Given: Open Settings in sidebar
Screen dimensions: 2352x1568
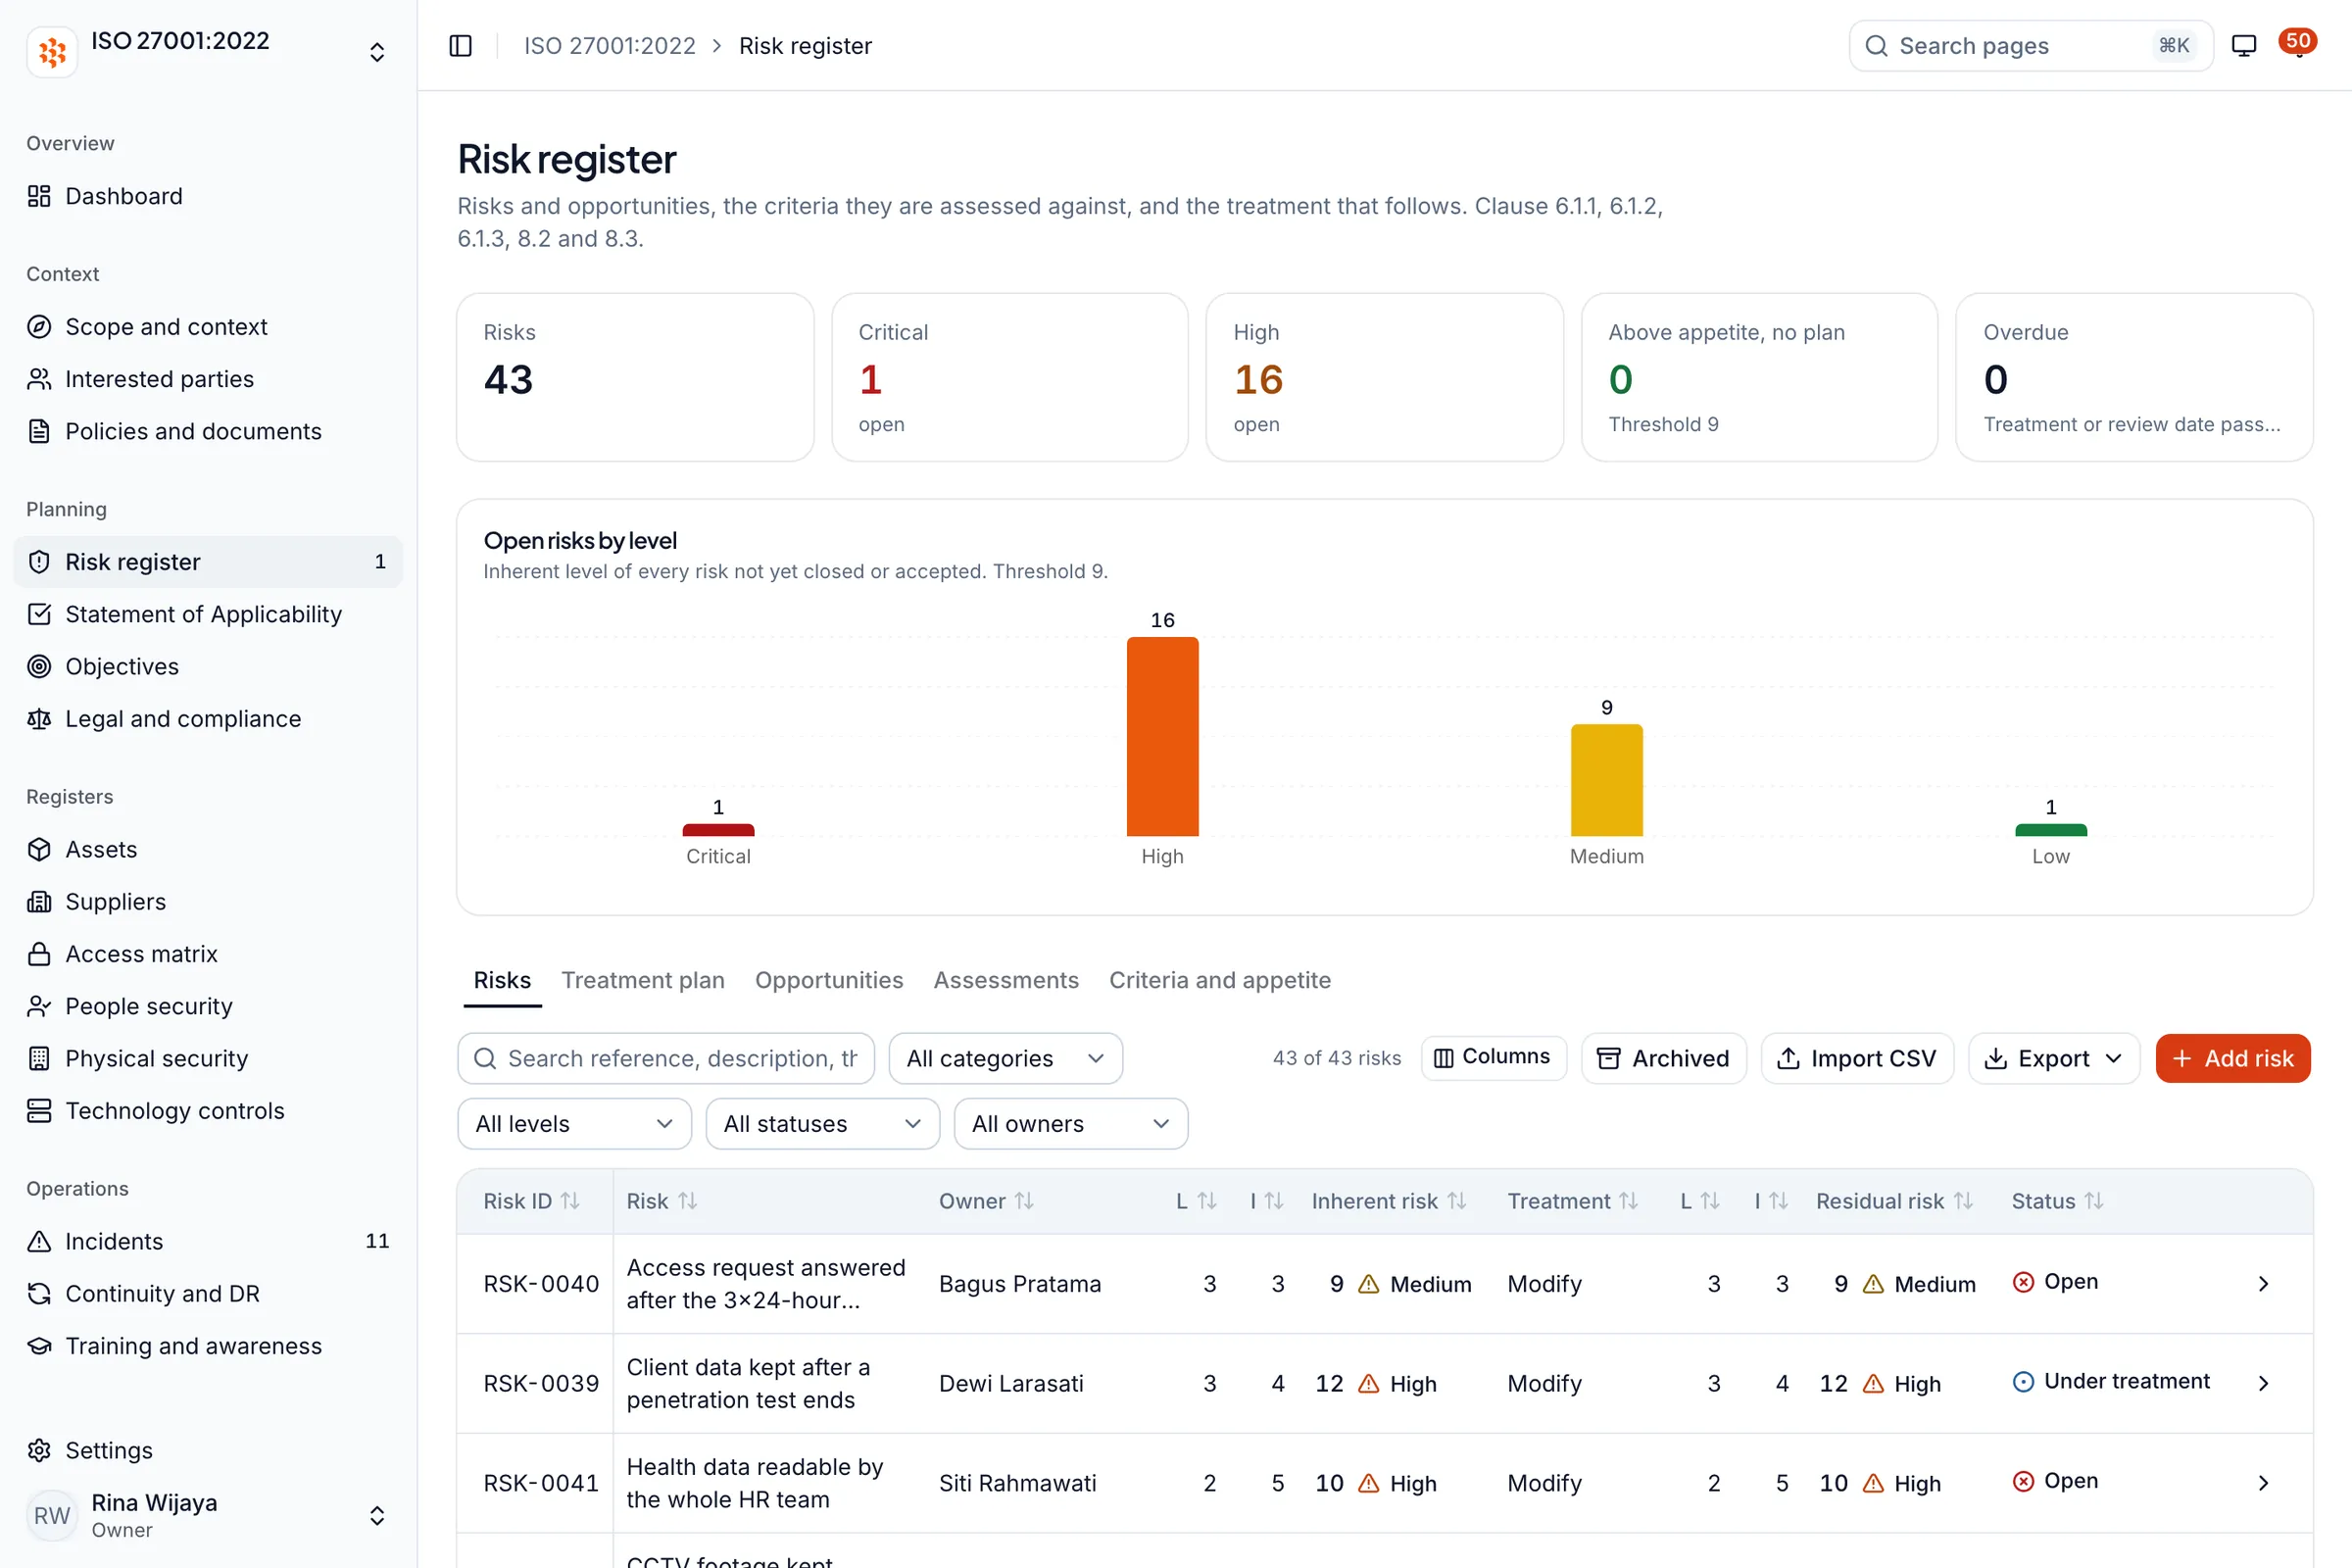Looking at the screenshot, I should coord(208,1450).
